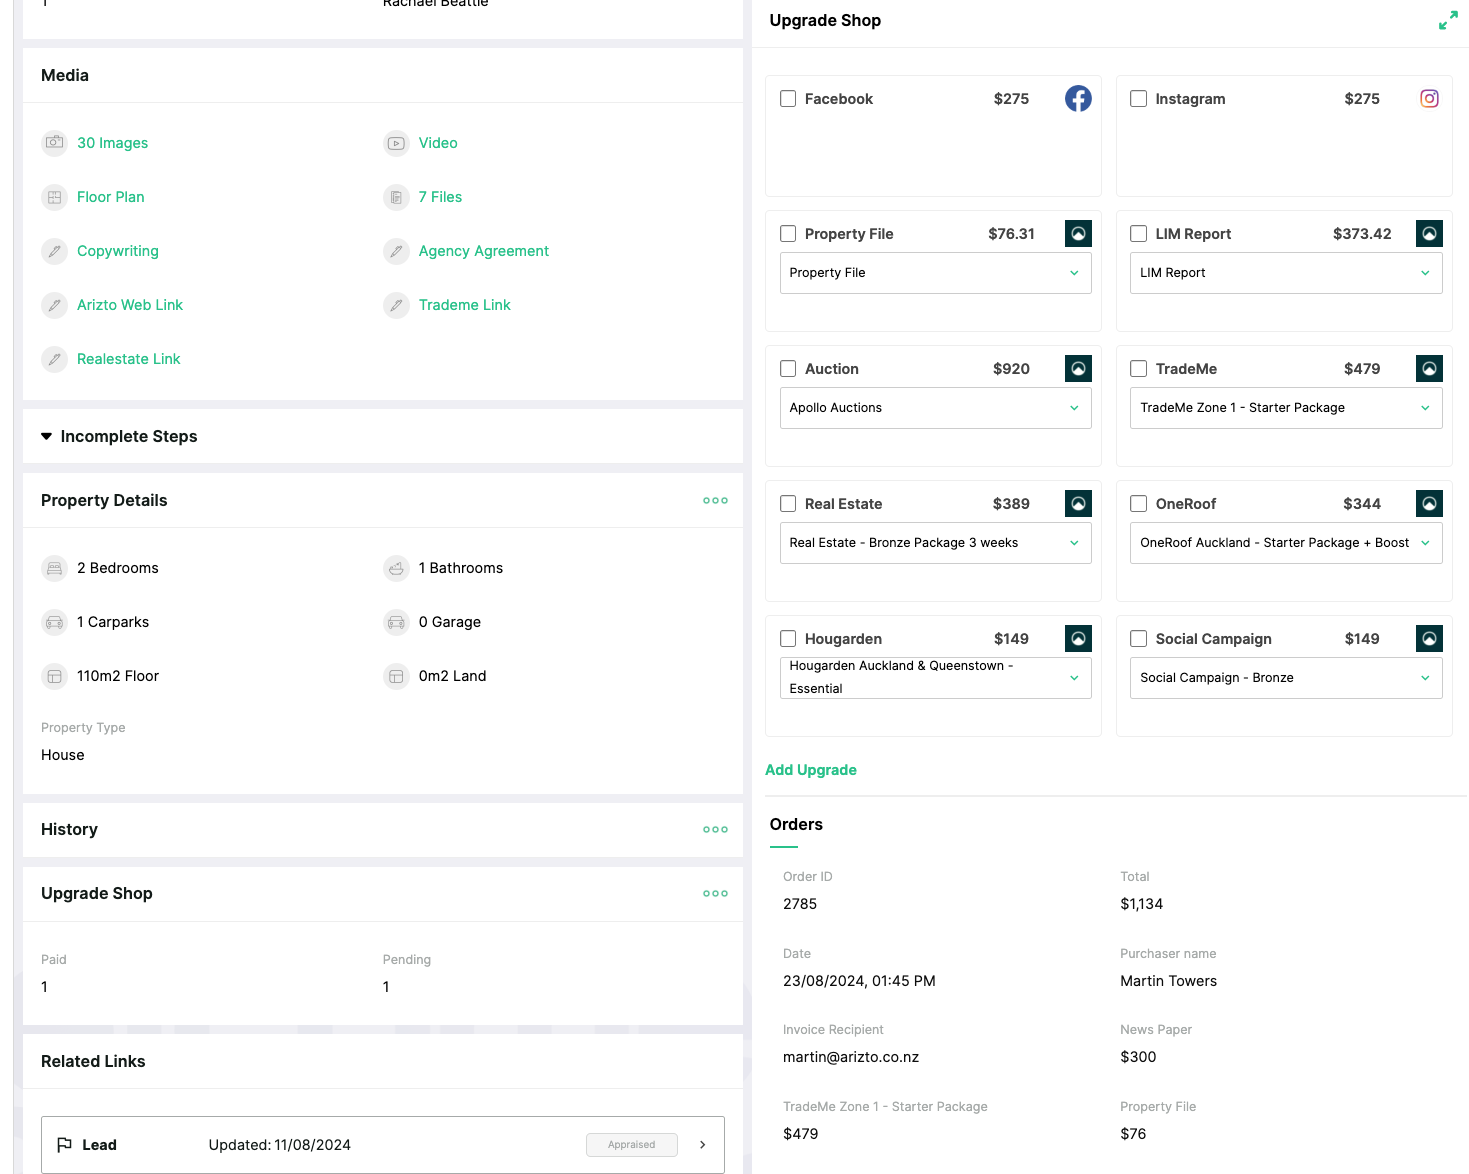Open History three-dot menu

point(715,829)
